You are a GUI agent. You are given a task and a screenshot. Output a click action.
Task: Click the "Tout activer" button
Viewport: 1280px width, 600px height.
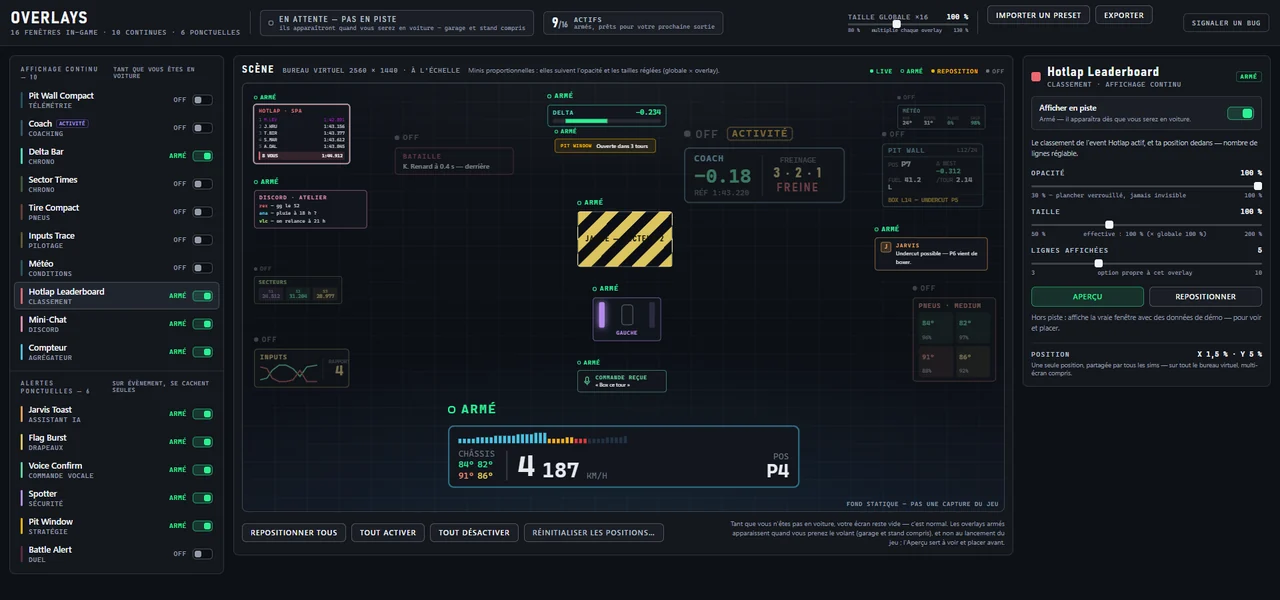(x=387, y=533)
